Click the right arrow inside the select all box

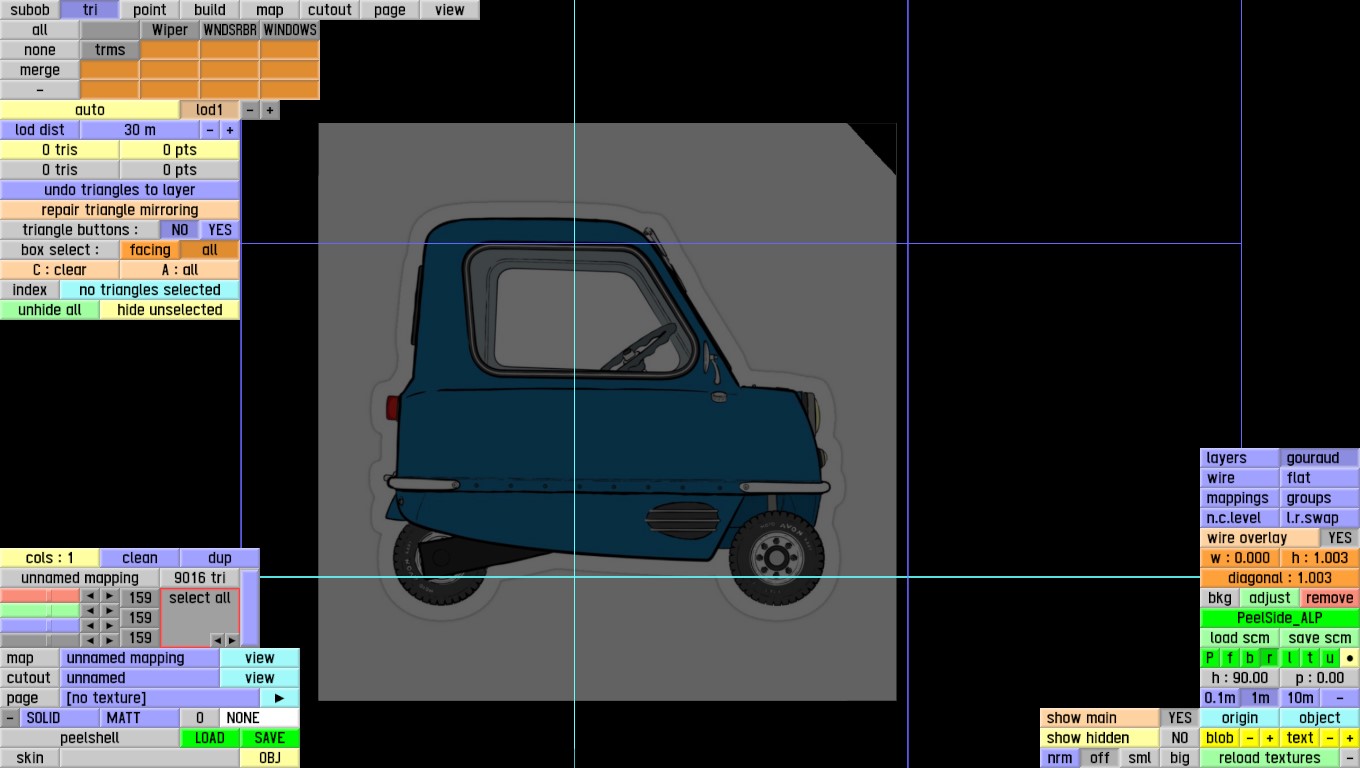(x=231, y=640)
